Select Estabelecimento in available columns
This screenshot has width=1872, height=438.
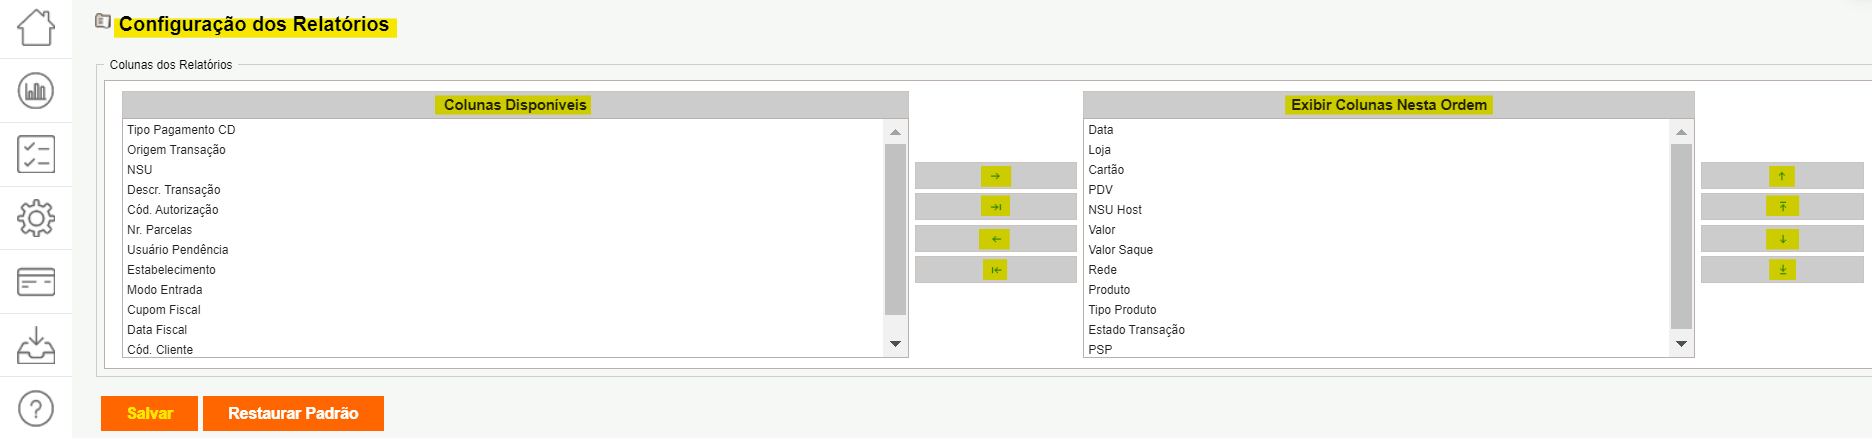click(504, 270)
